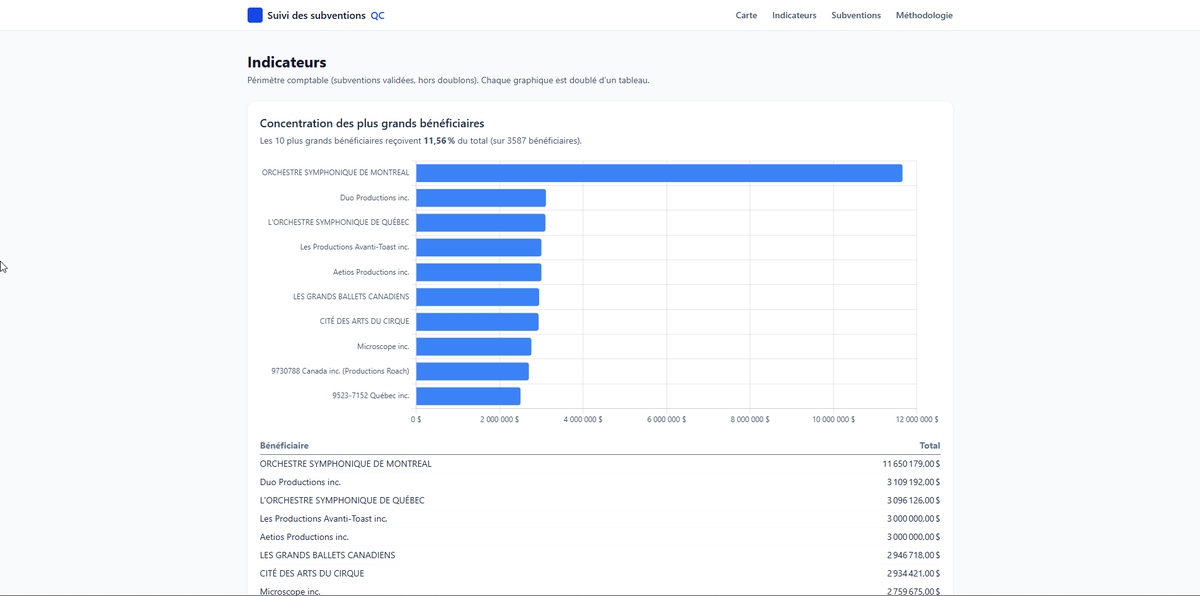
Task: Click the 2 000 000 $ axis label
Action: [x=500, y=419]
